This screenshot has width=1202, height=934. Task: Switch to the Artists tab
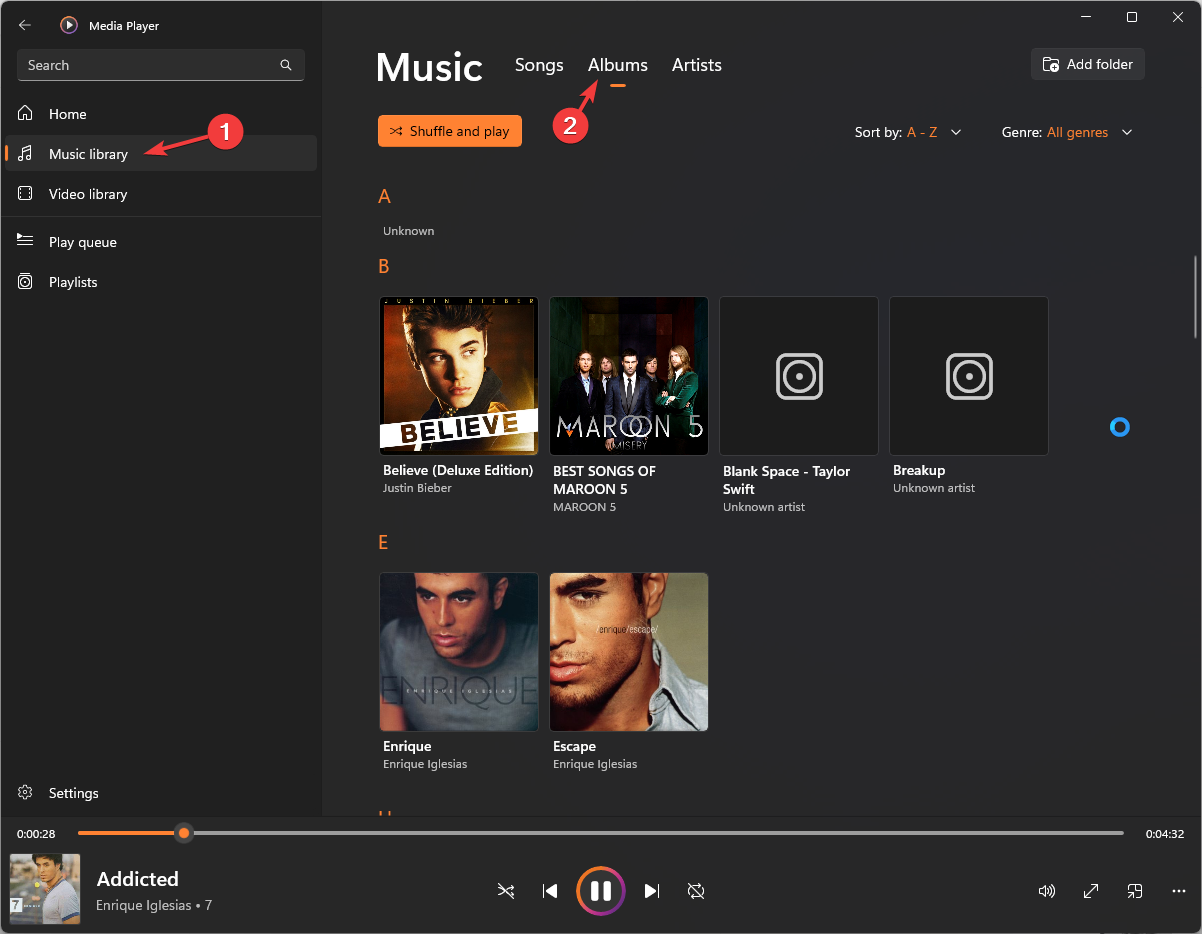(x=696, y=65)
